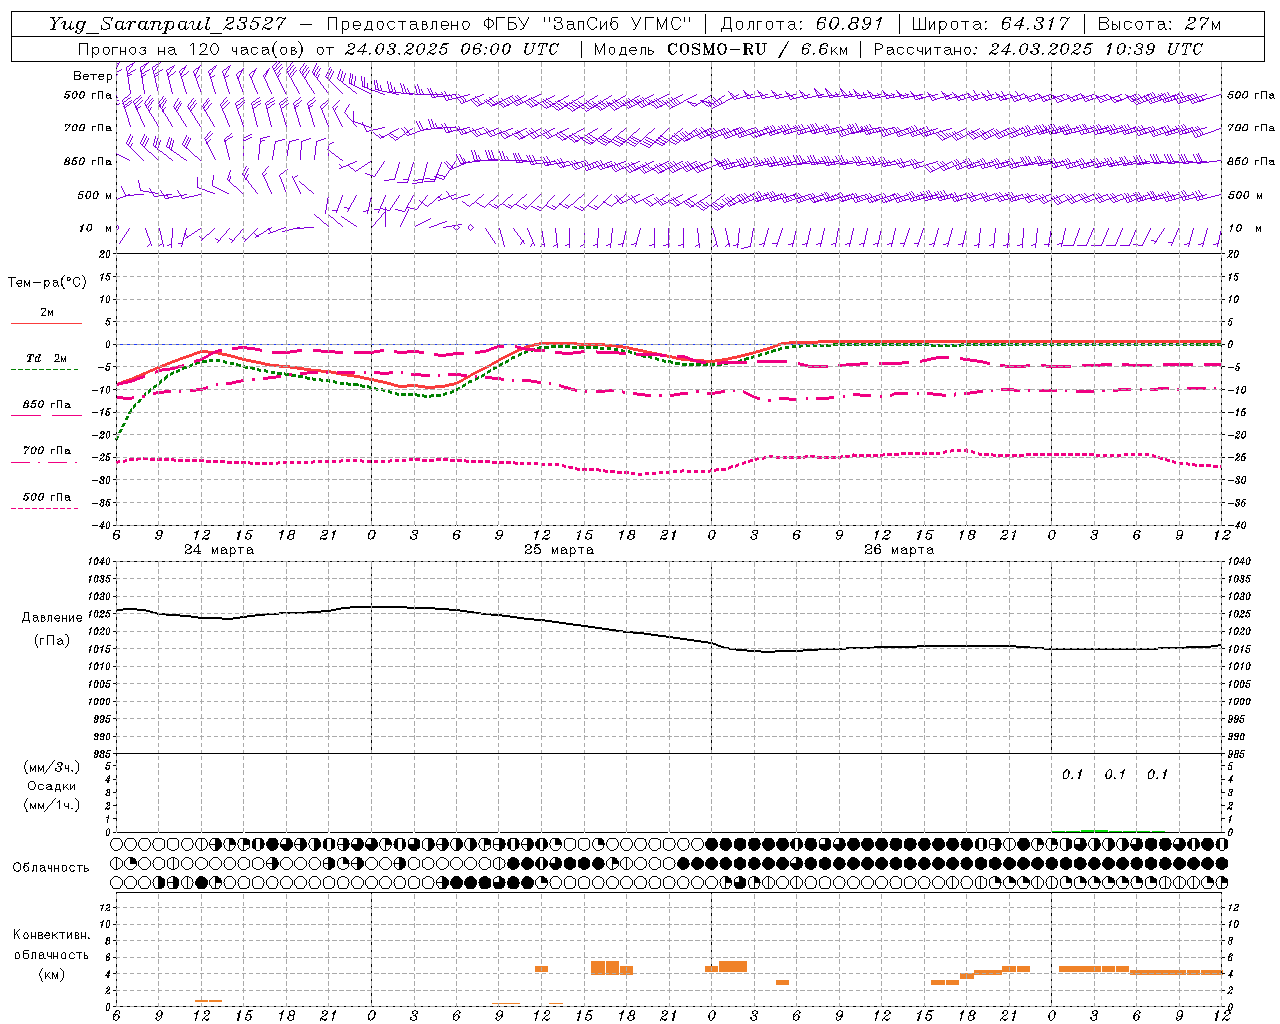This screenshot has width=1280, height=1024.
Task: Click Прогноз на 120 часа(ов) text
Action: coord(192,49)
